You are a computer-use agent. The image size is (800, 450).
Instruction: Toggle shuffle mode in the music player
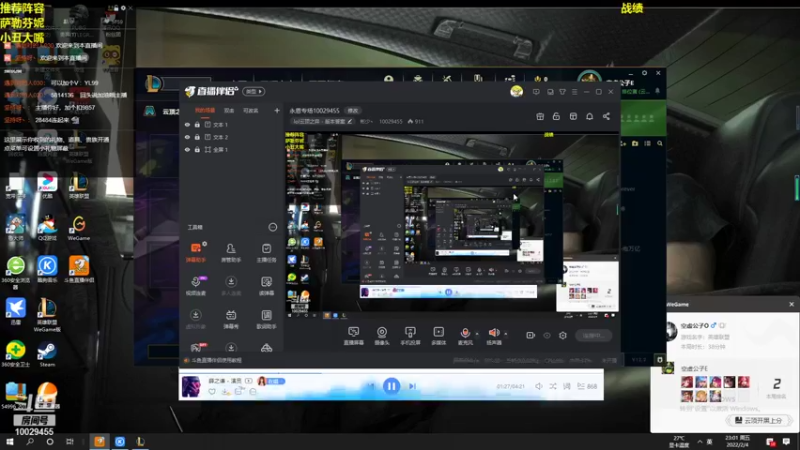[553, 386]
